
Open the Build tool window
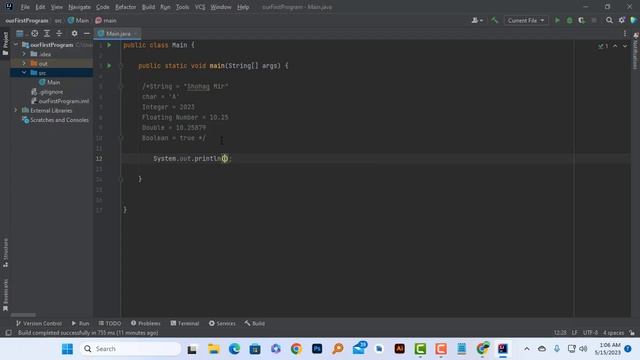tap(255, 323)
